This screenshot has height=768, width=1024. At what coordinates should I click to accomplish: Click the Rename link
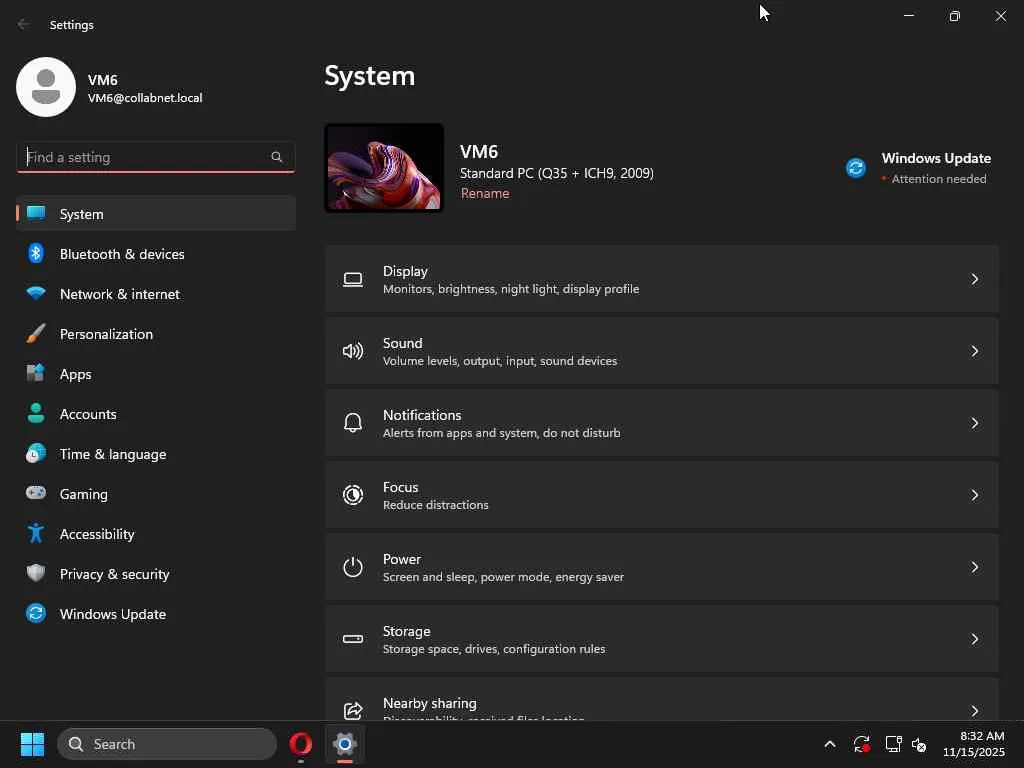(485, 193)
